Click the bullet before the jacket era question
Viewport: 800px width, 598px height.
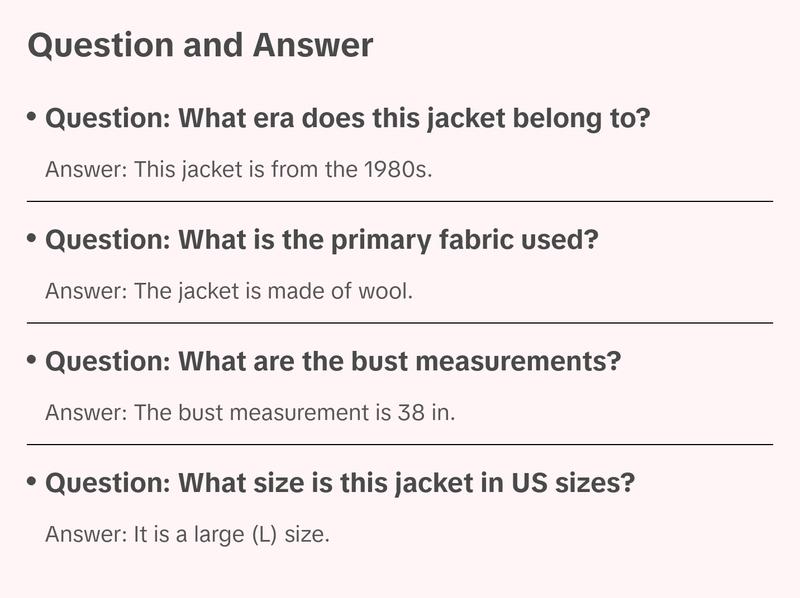pyautogui.click(x=33, y=117)
